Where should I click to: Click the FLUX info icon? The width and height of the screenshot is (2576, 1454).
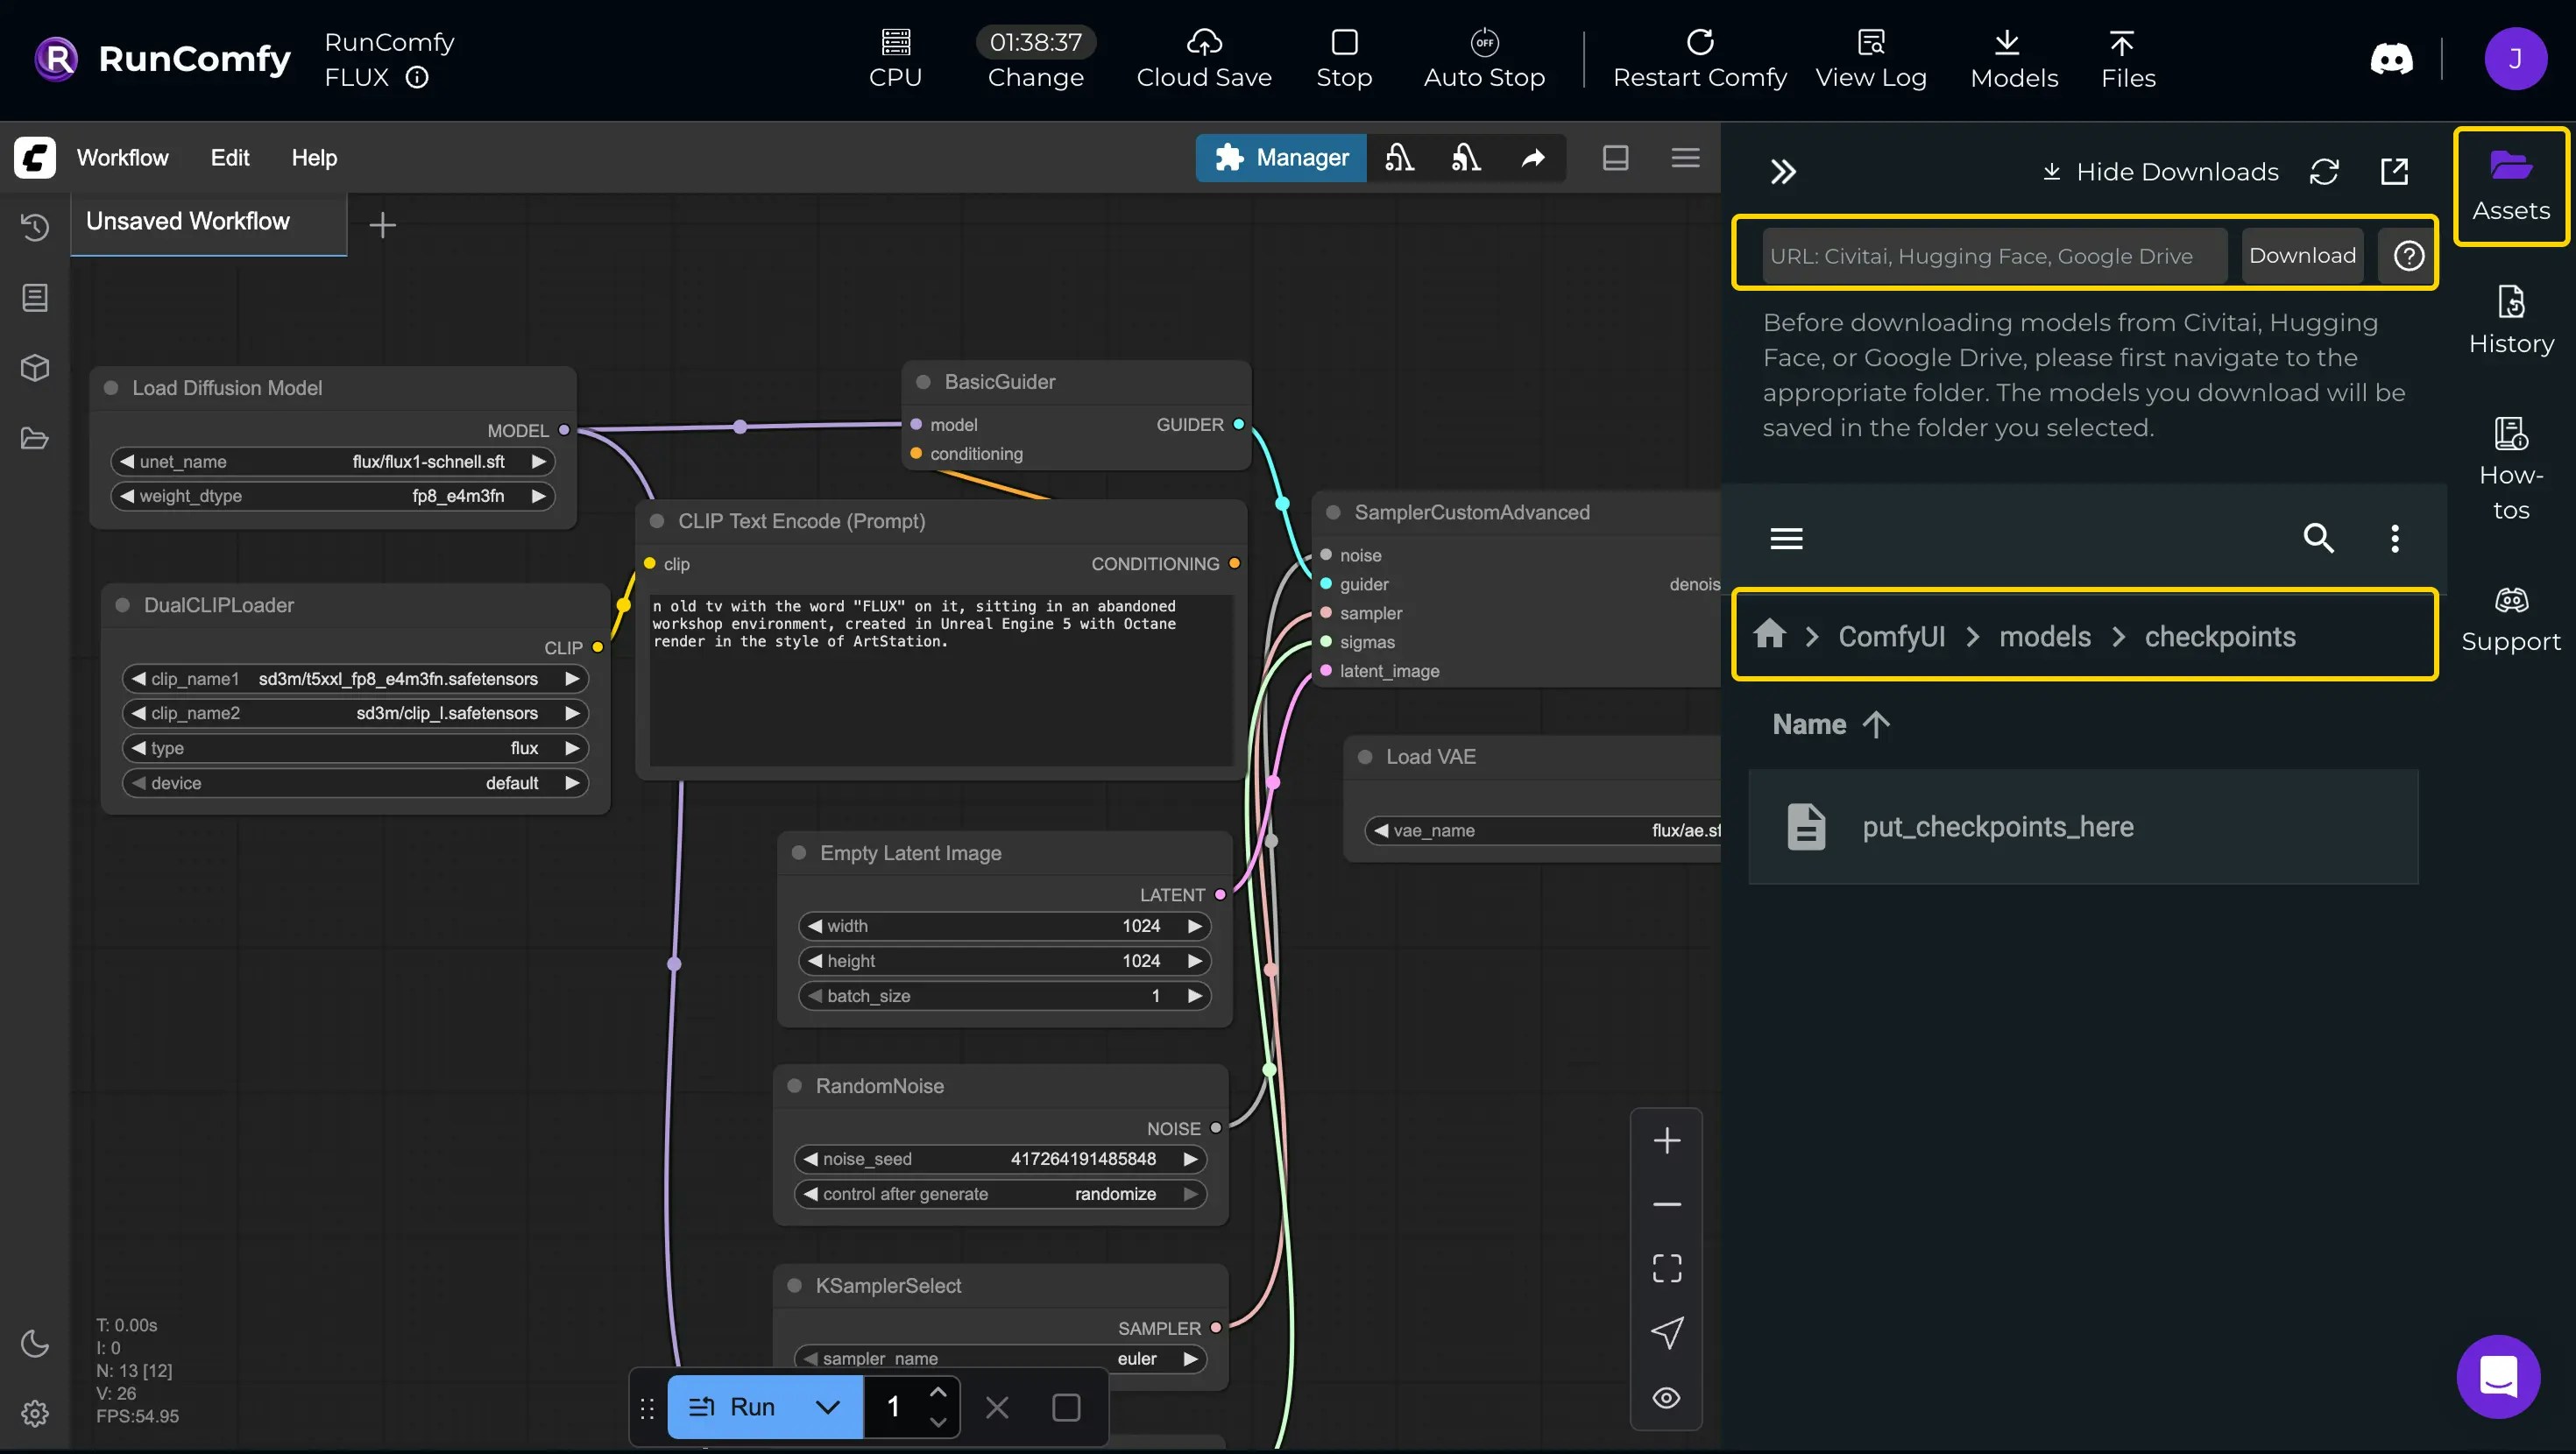pos(417,77)
